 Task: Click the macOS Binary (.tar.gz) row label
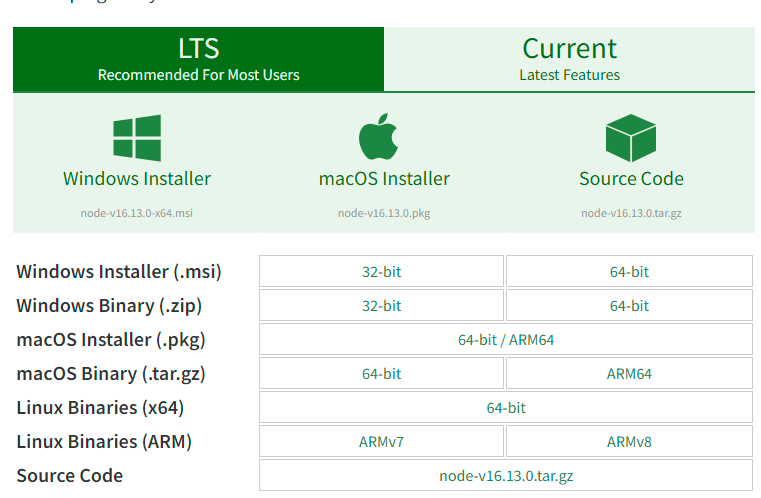[x=111, y=373]
